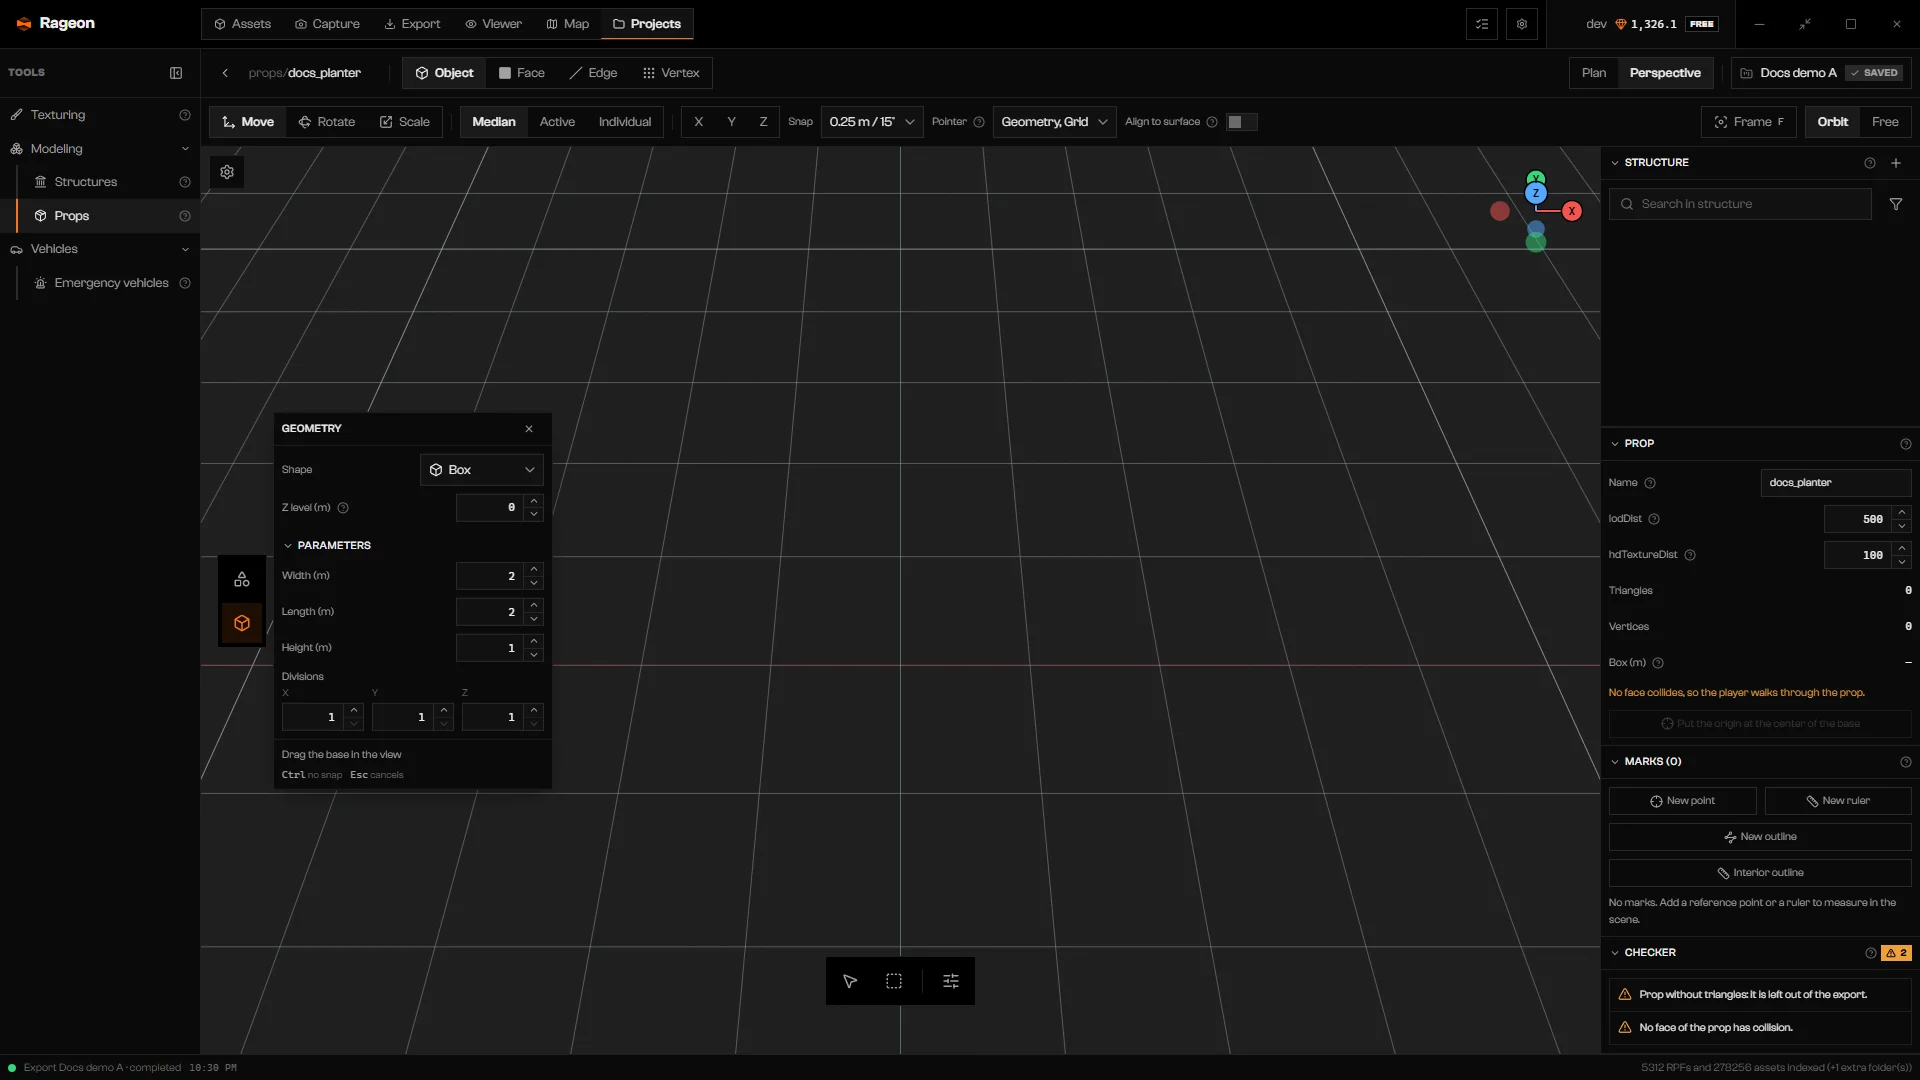The image size is (1920, 1080).
Task: Open the structure filter funnel icon
Action: (x=1896, y=204)
